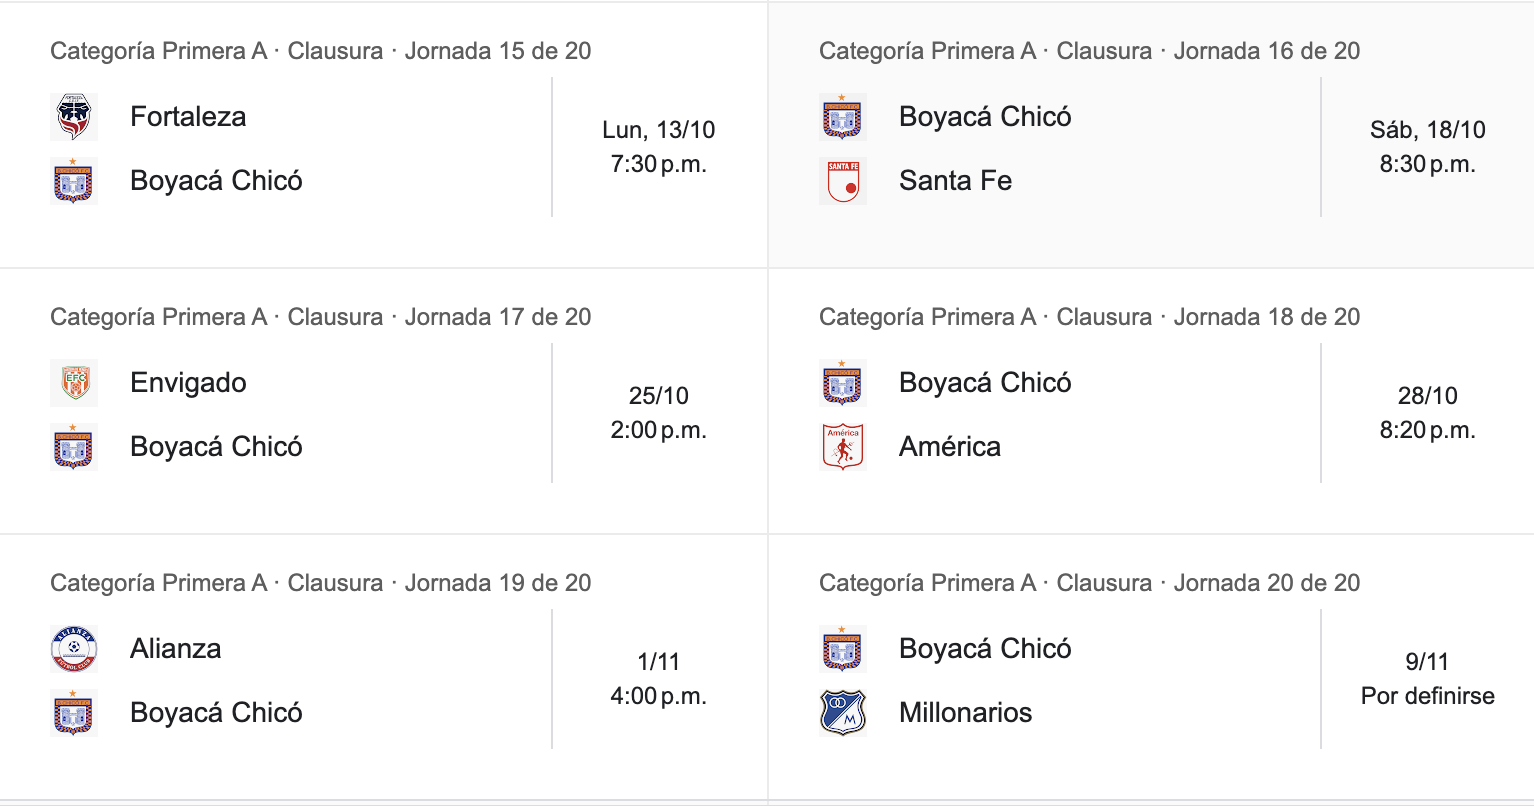Click the Envigado team crest
The height and width of the screenshot is (806, 1534).
[x=73, y=383]
